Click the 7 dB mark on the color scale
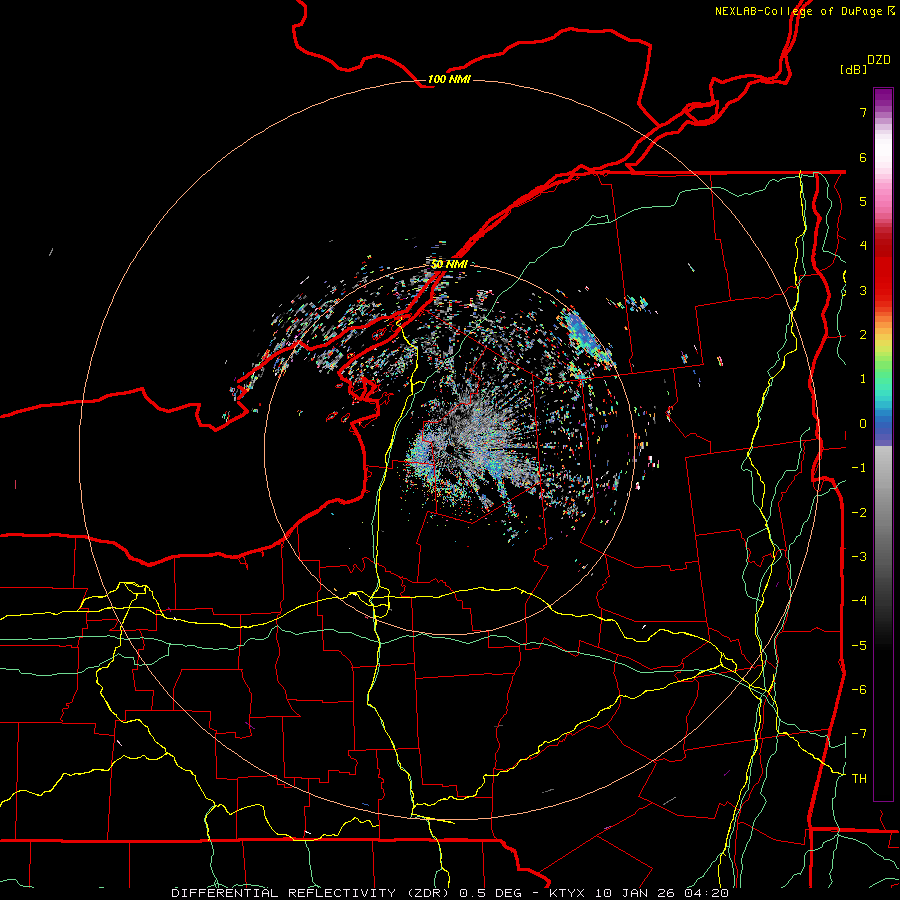The width and height of the screenshot is (900, 900). (863, 112)
